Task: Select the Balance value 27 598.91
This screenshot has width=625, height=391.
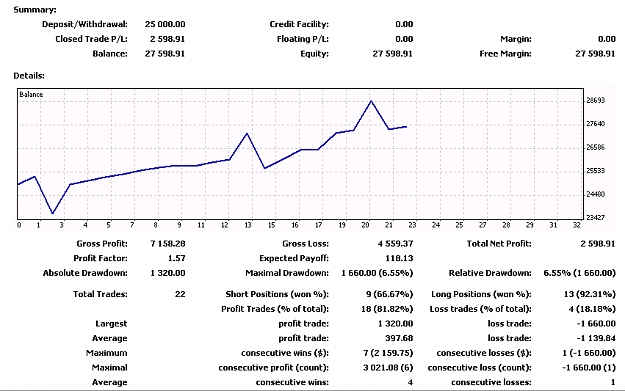Action: (165, 54)
